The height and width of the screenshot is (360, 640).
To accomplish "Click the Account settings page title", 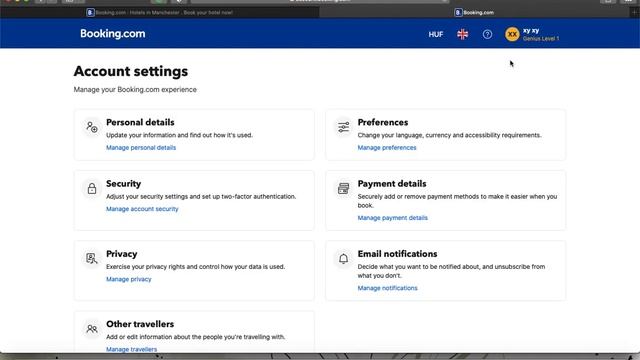I will tap(131, 71).
